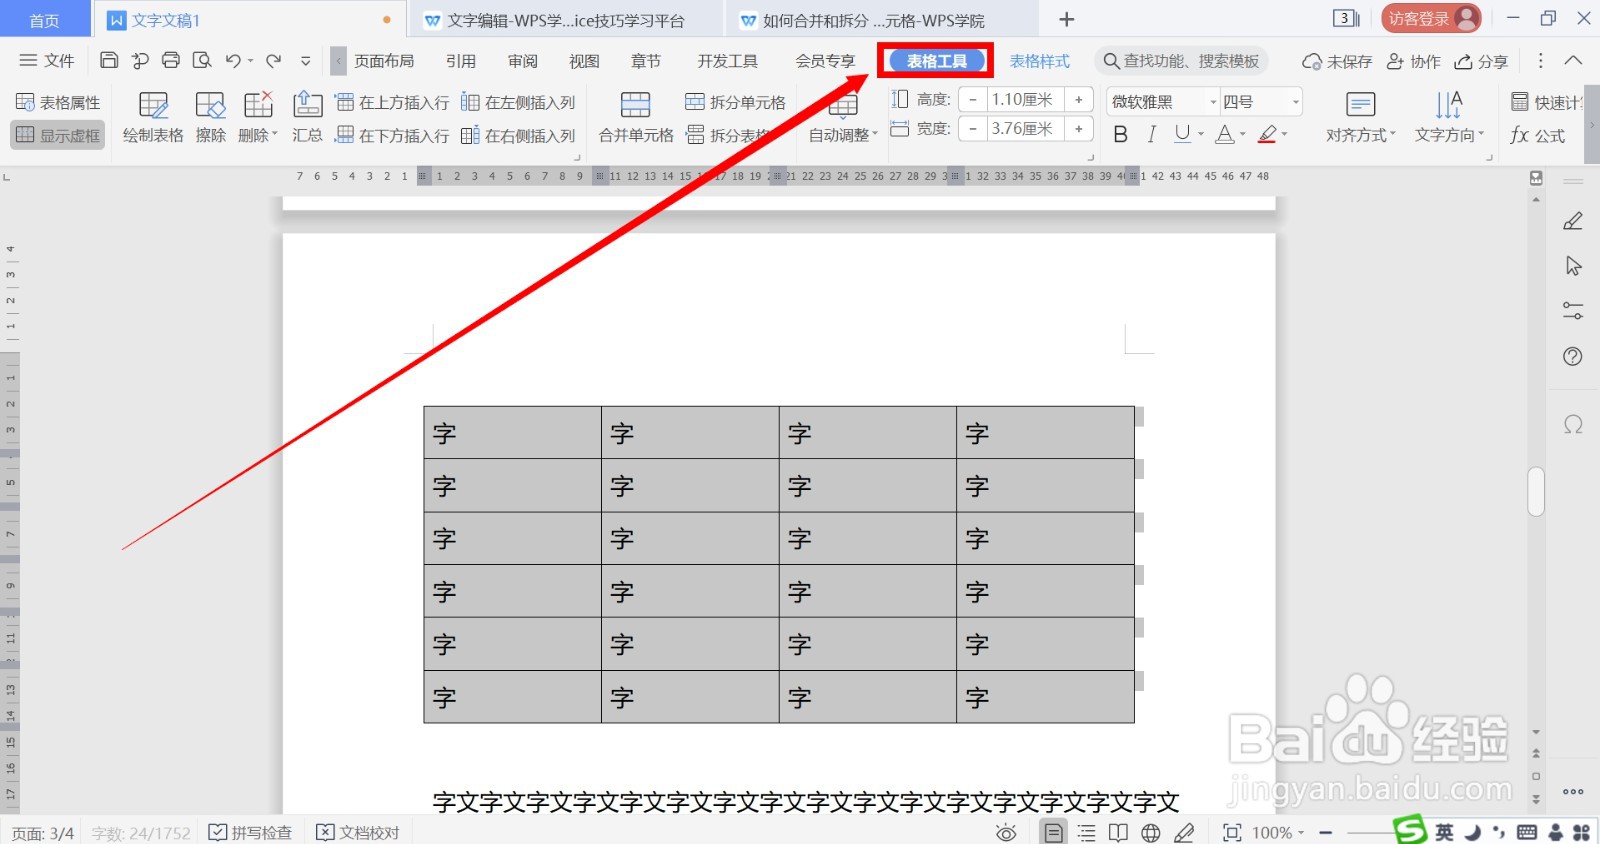Toggle italic formatting
The image size is (1600, 844).
click(x=1151, y=134)
